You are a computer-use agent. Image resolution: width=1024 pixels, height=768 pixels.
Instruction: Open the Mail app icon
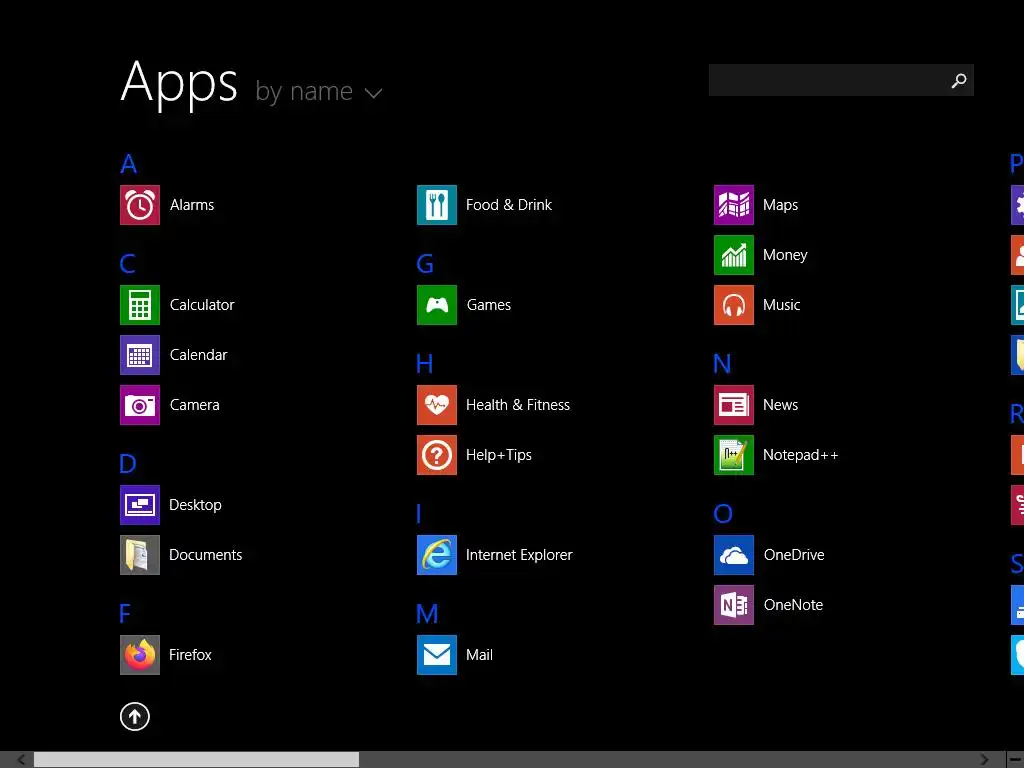pyautogui.click(x=437, y=655)
